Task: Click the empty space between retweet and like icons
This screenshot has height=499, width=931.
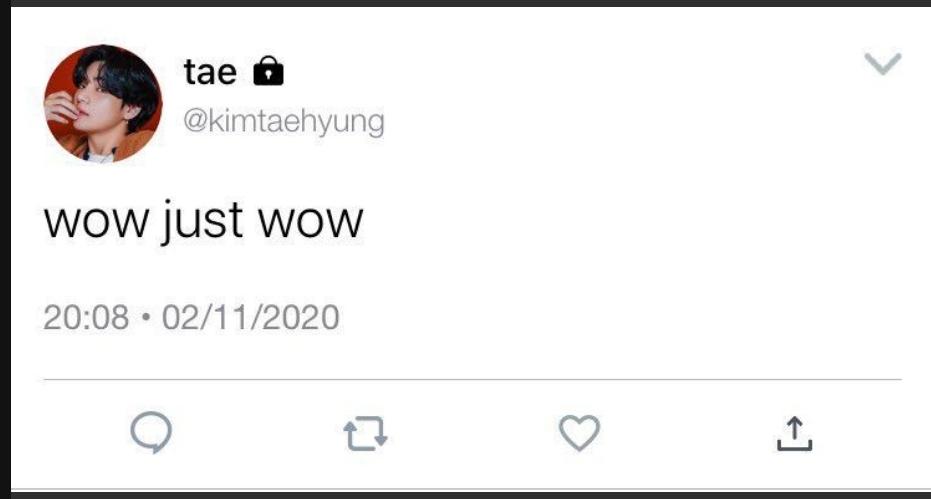Action: pyautogui.click(x=472, y=433)
